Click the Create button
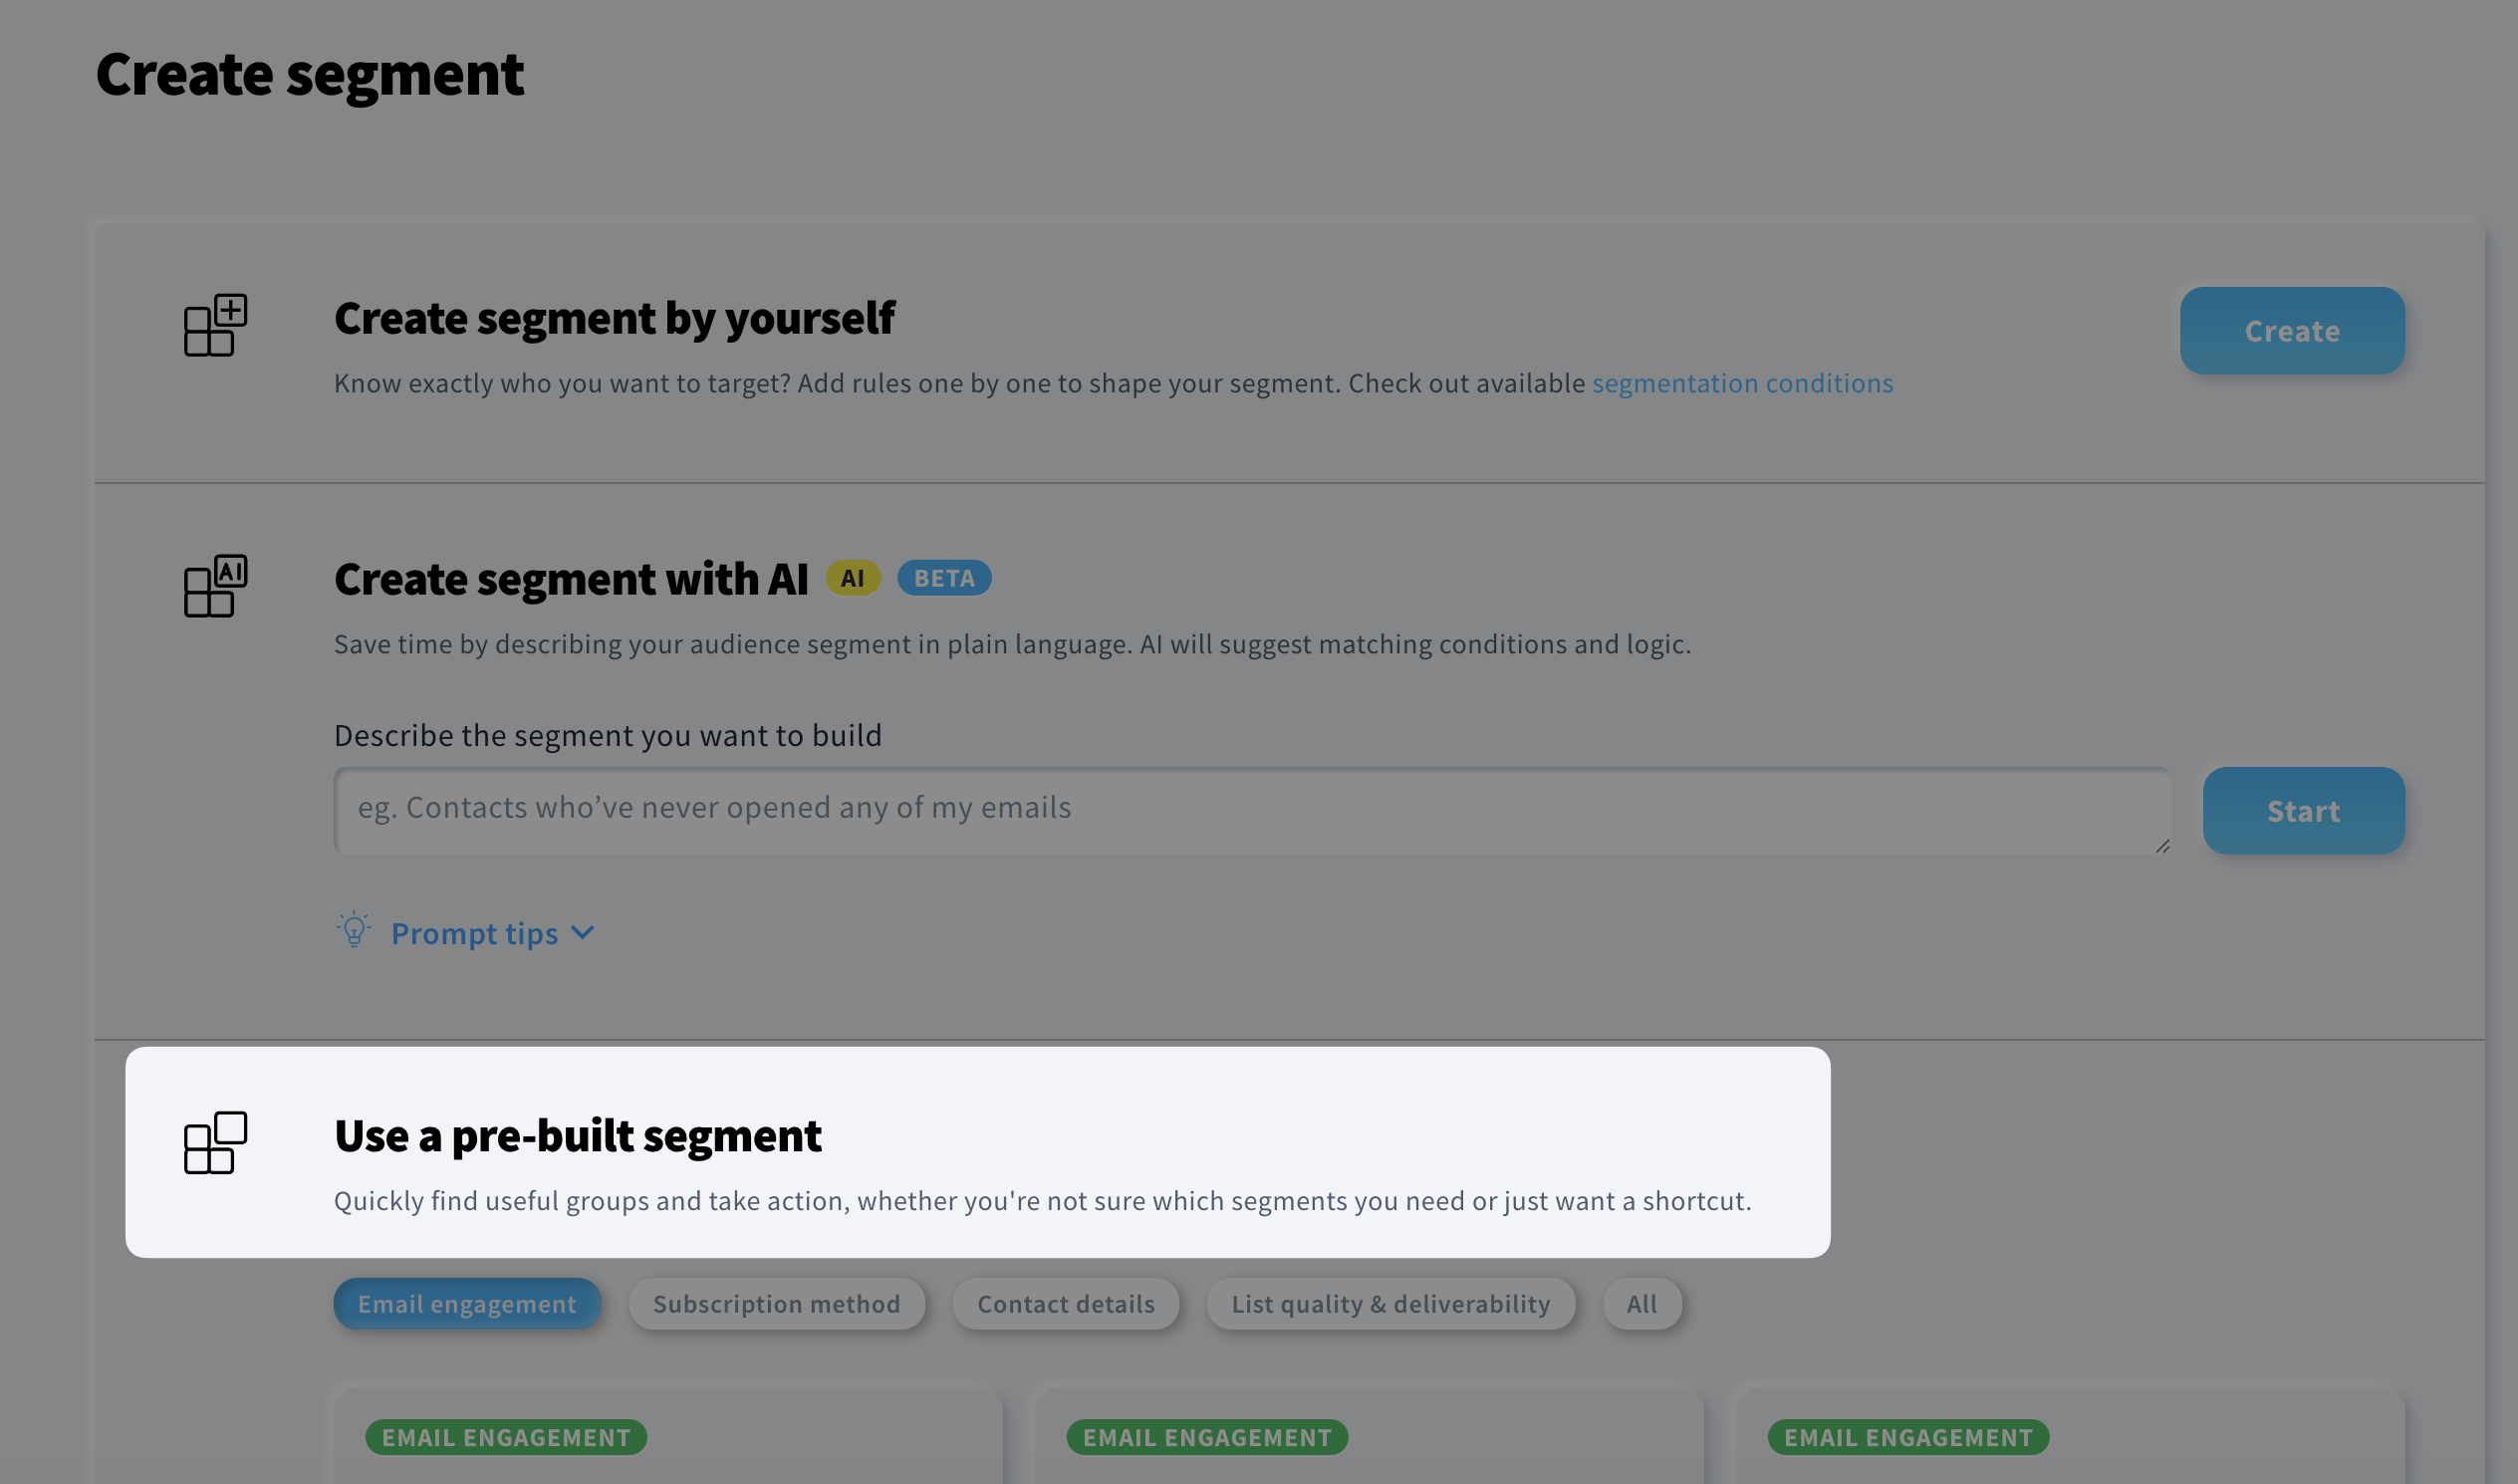Image resolution: width=2518 pixels, height=1484 pixels. pos(2291,330)
